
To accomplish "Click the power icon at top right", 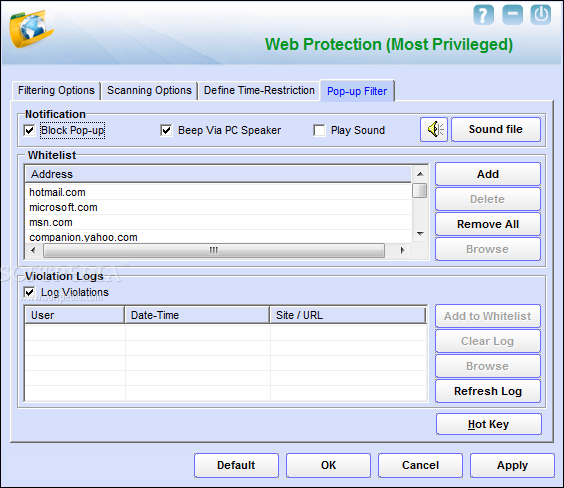I will tap(541, 15).
